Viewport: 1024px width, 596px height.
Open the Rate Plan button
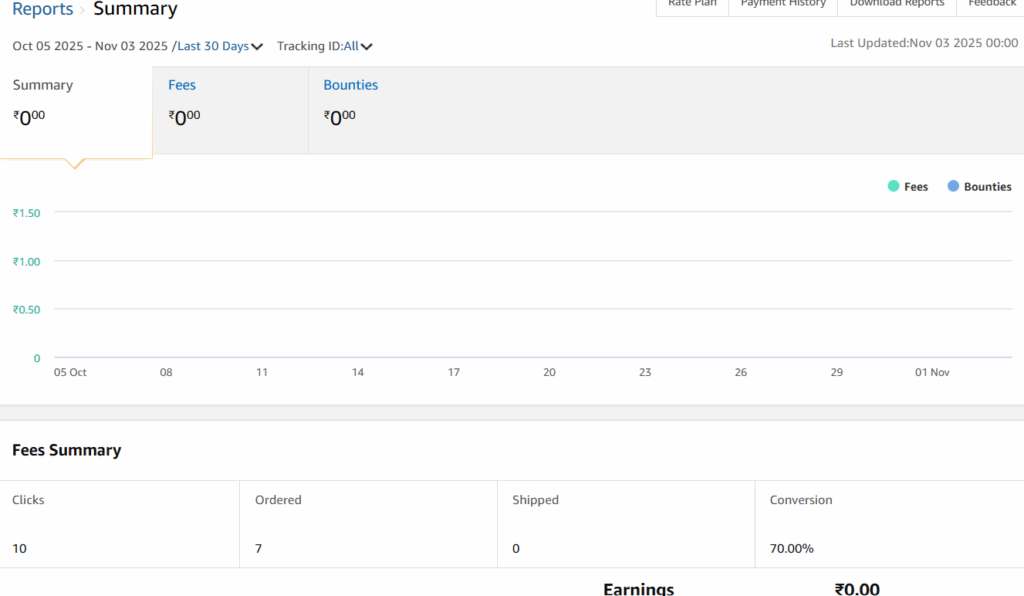692,5
